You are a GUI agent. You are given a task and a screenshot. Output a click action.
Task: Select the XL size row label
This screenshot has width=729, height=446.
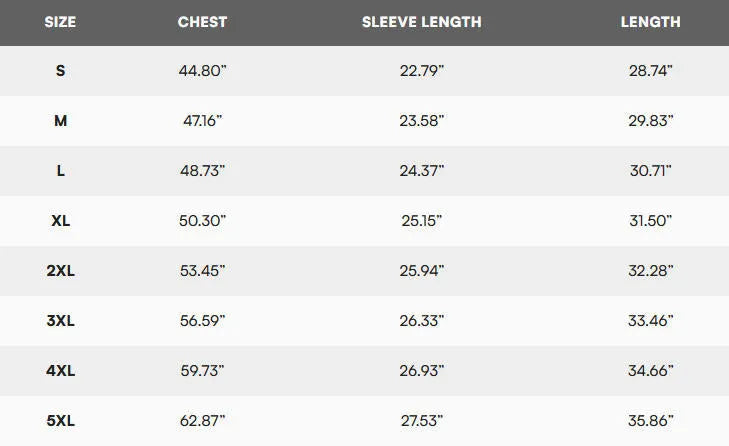60,220
